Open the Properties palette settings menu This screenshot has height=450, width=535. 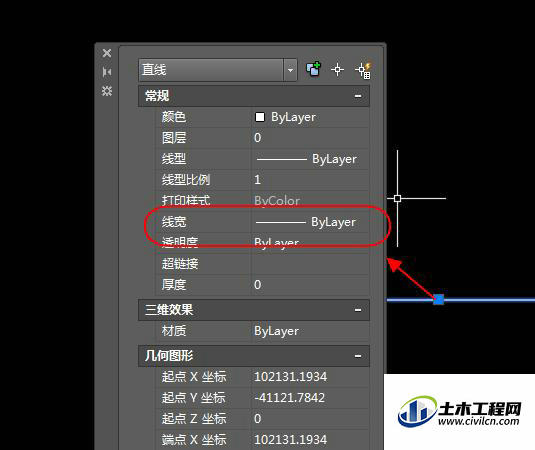click(x=107, y=91)
